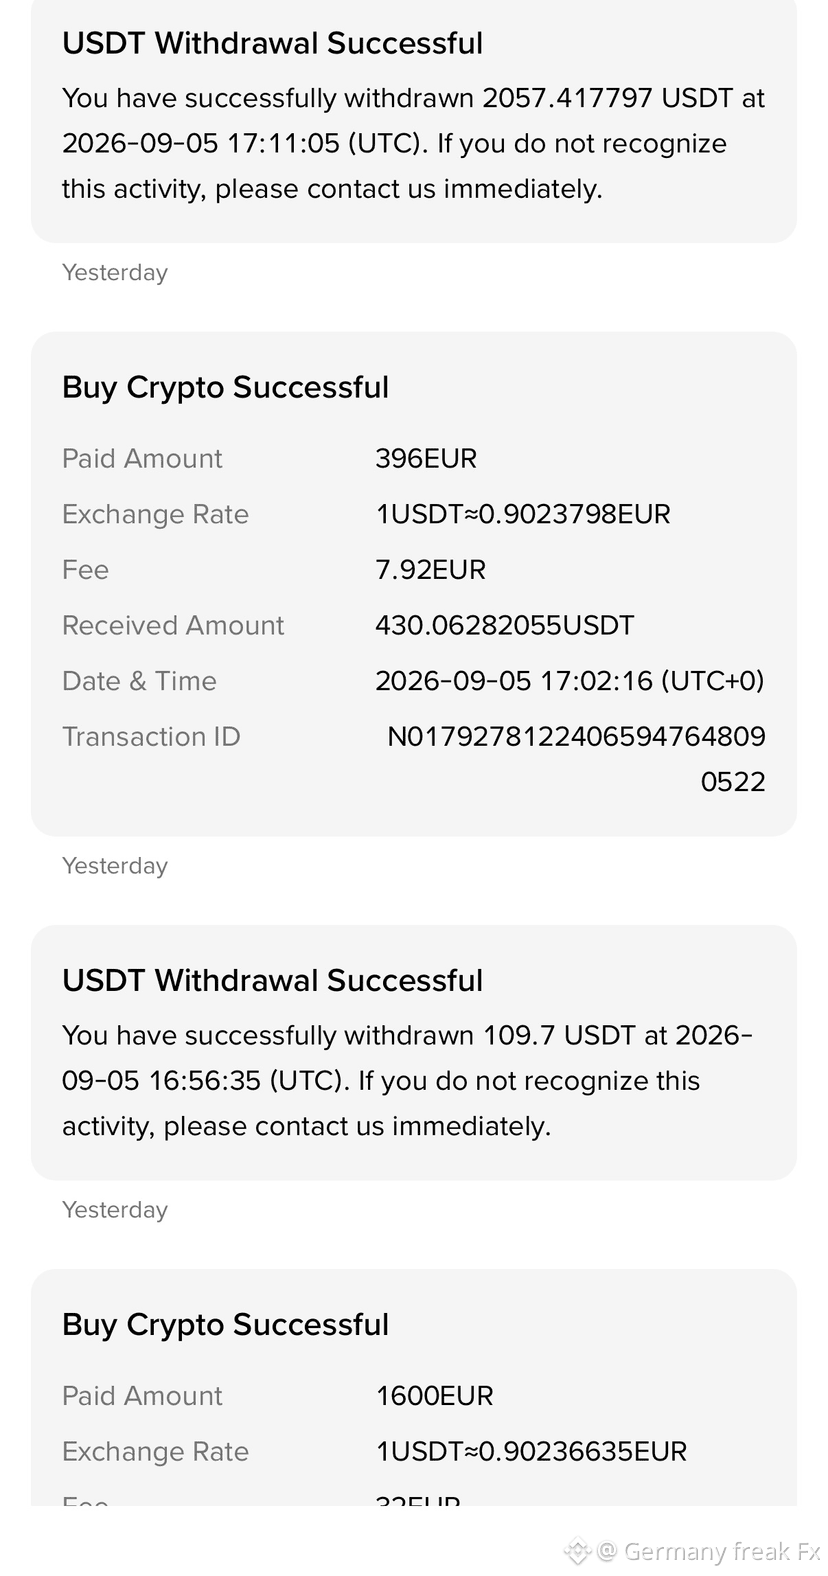
Task: Select the 430.06282055USDT received amount
Action: (505, 625)
